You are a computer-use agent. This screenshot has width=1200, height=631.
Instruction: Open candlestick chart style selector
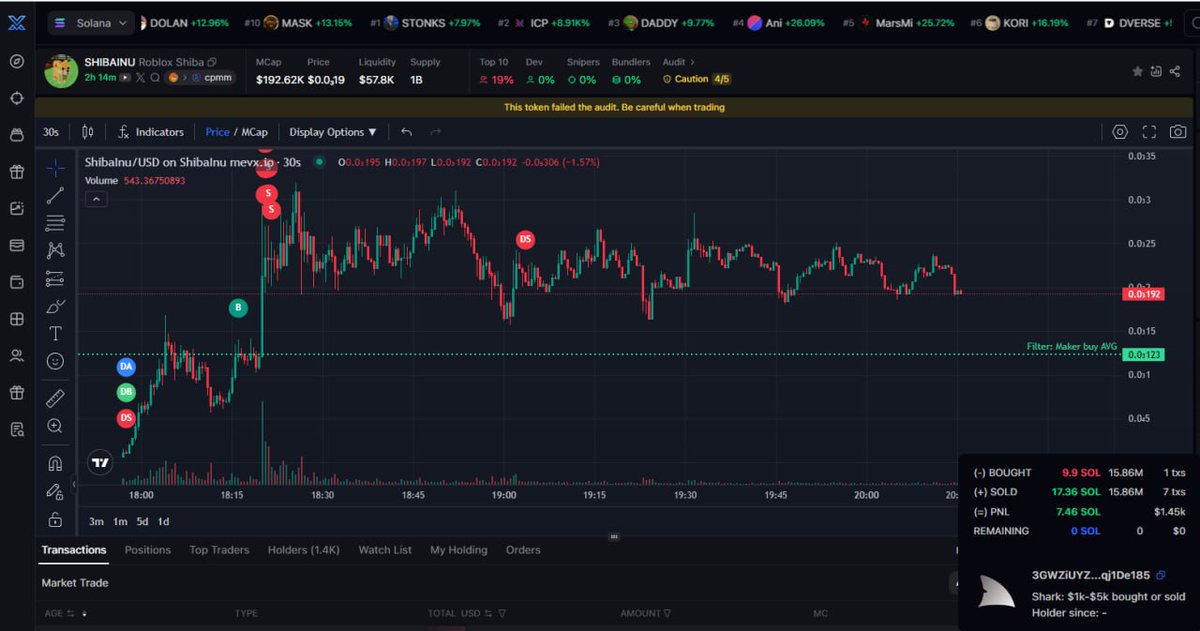click(x=88, y=132)
